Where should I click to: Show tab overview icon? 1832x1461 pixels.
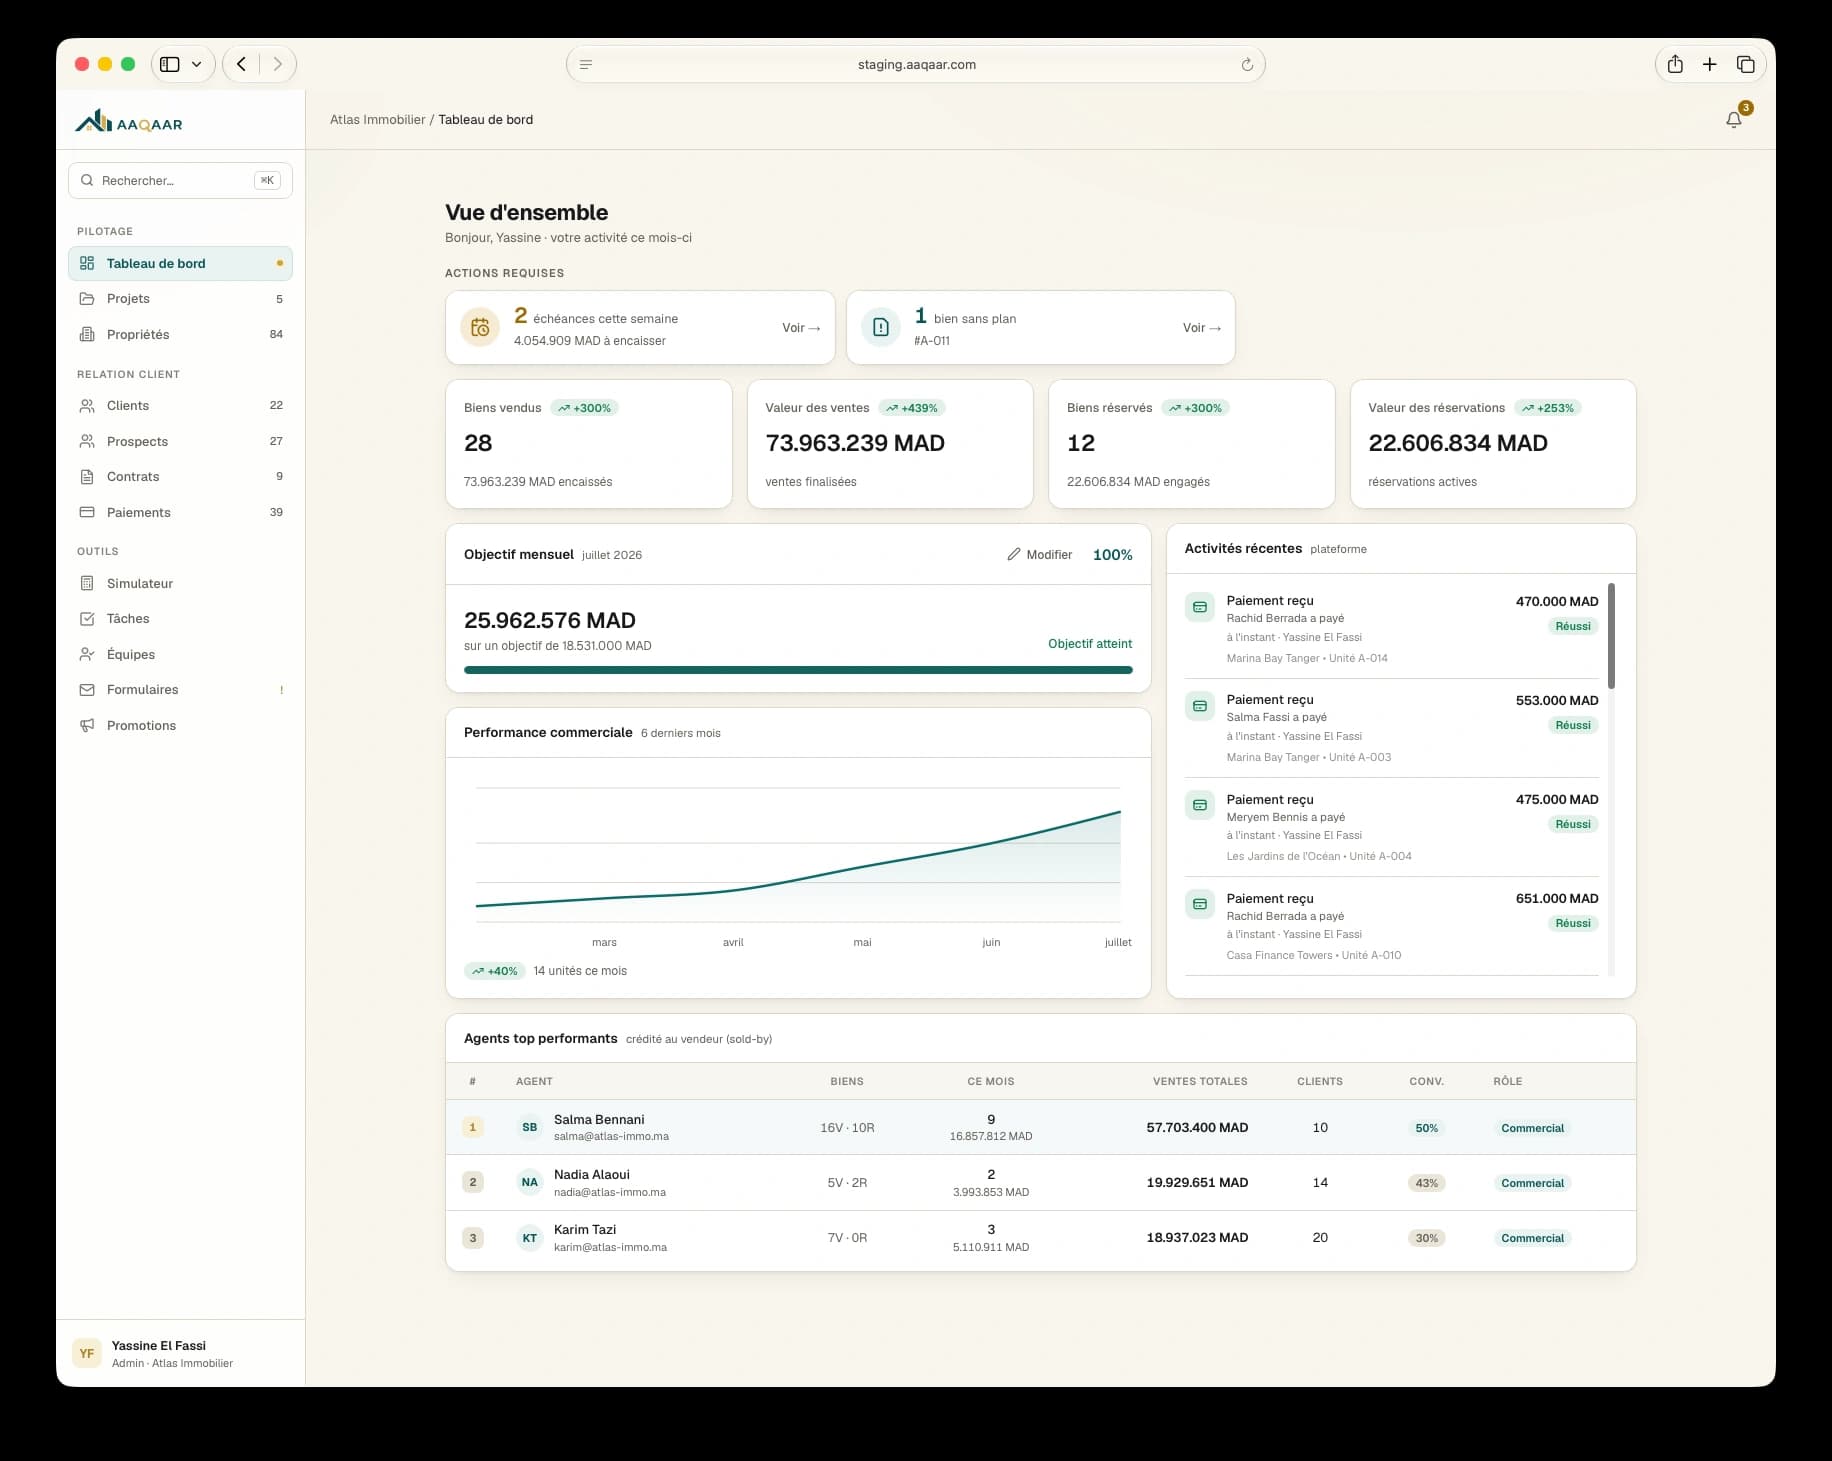click(1745, 64)
